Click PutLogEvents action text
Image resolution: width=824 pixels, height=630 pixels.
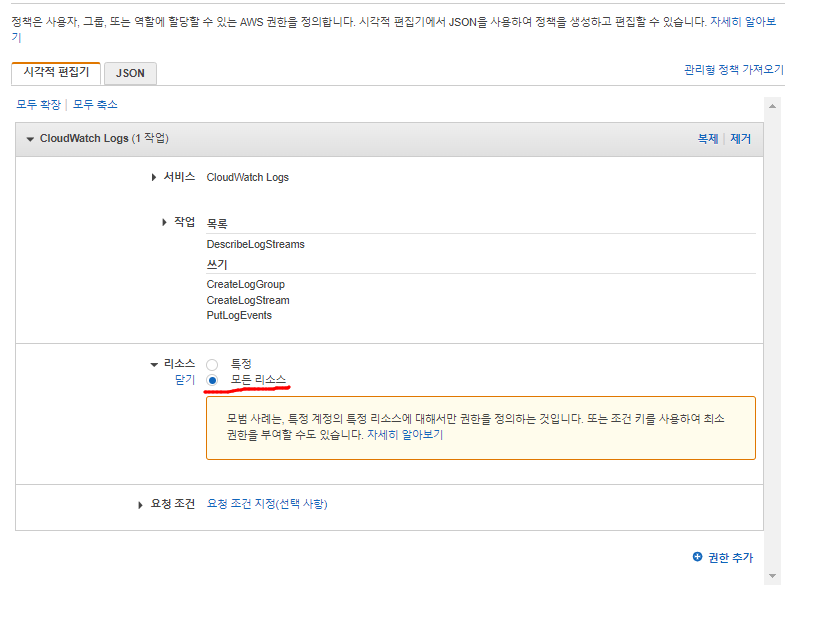[239, 315]
